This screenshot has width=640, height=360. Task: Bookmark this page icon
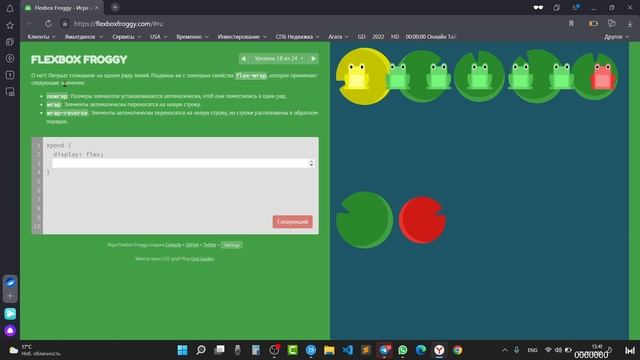[x=571, y=24]
